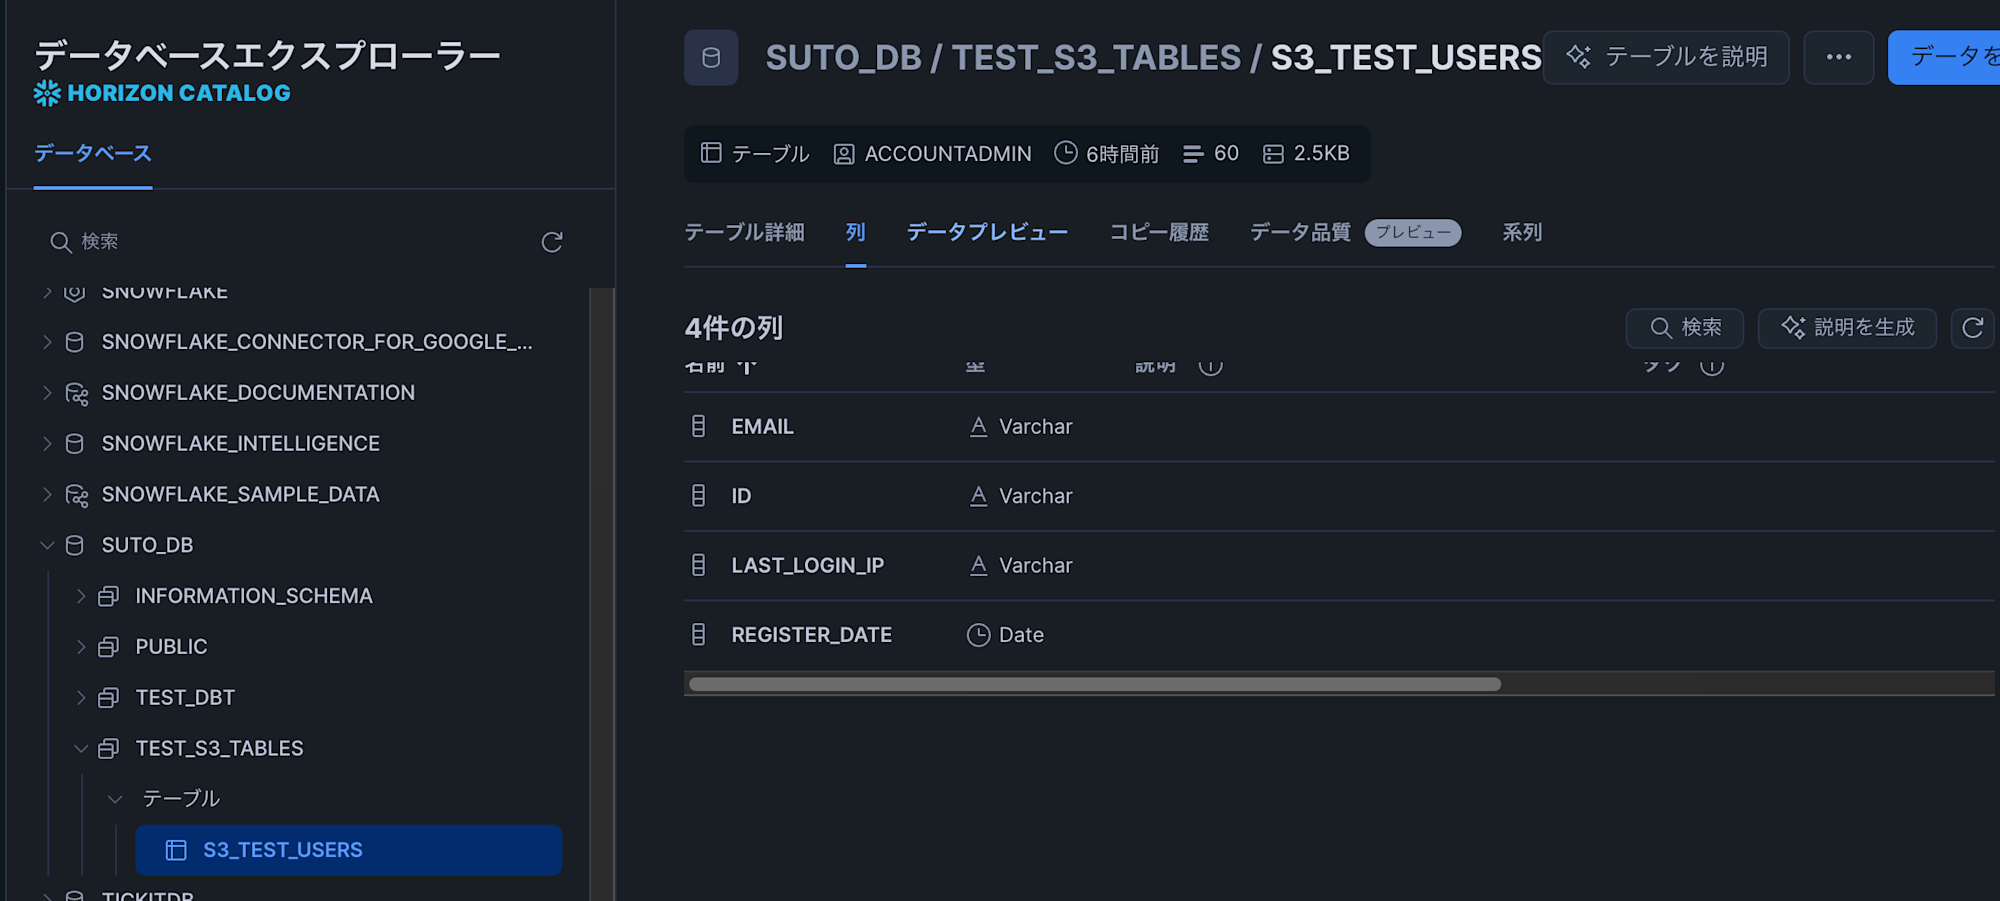Image resolution: width=2000 pixels, height=901 pixels.
Task: Click the clock icon showing 6時間前
Action: coord(1065,153)
